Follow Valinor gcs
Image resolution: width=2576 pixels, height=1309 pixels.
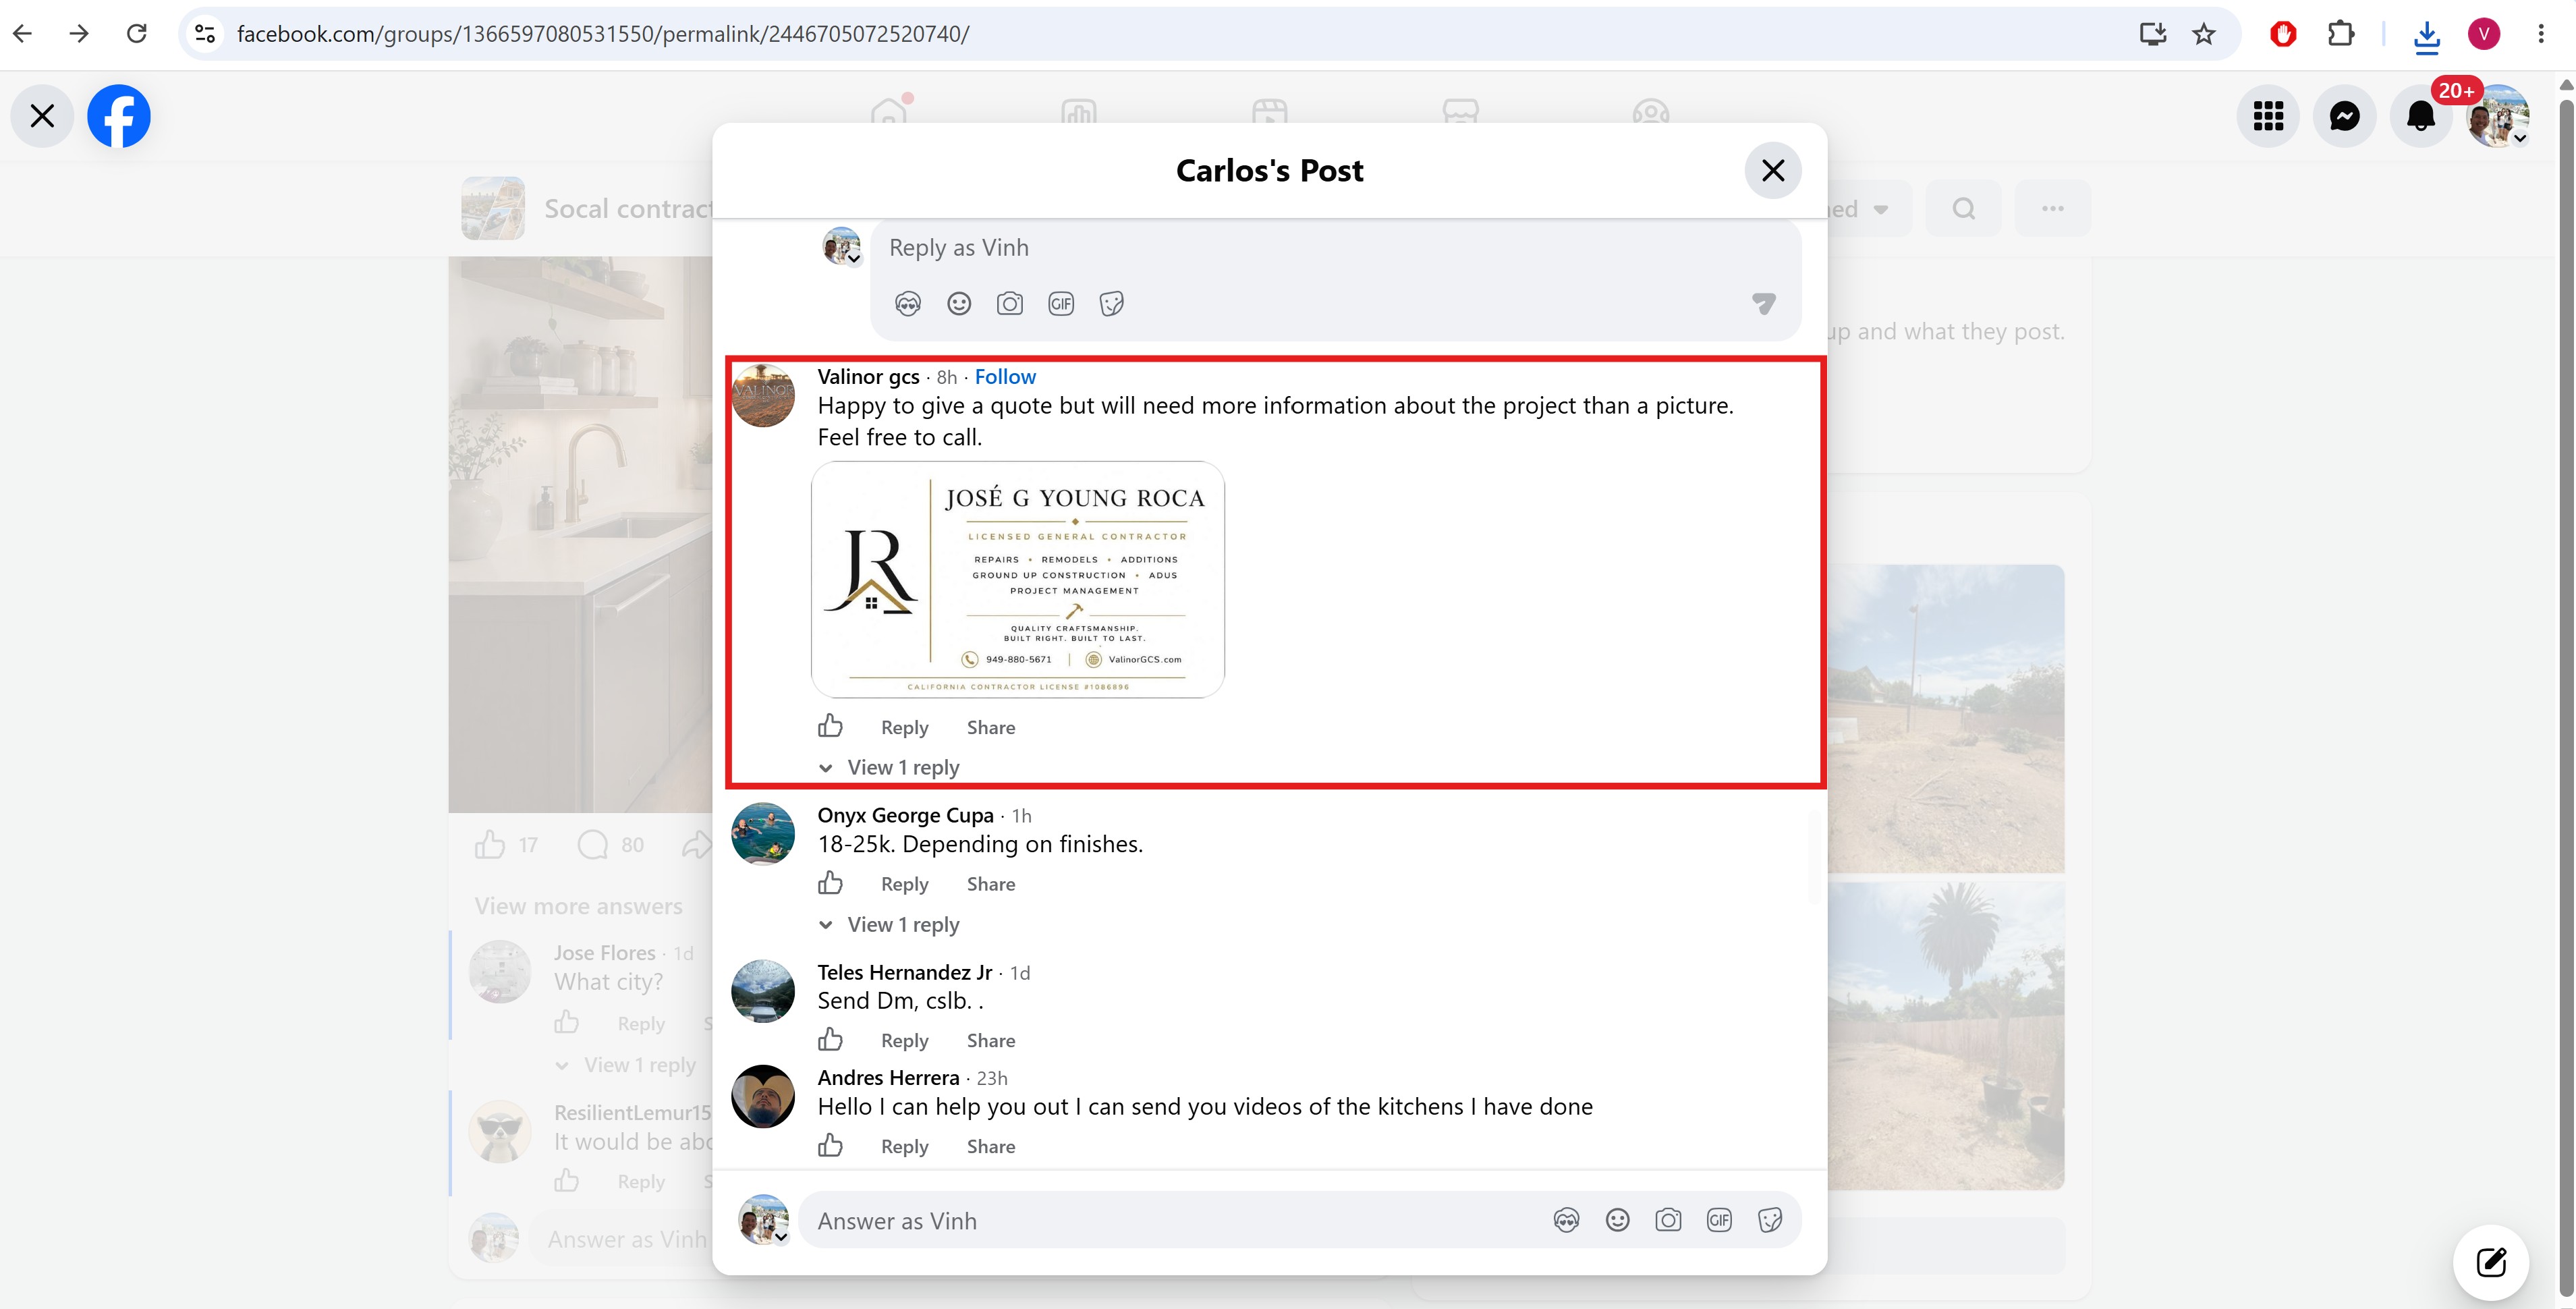click(1005, 377)
